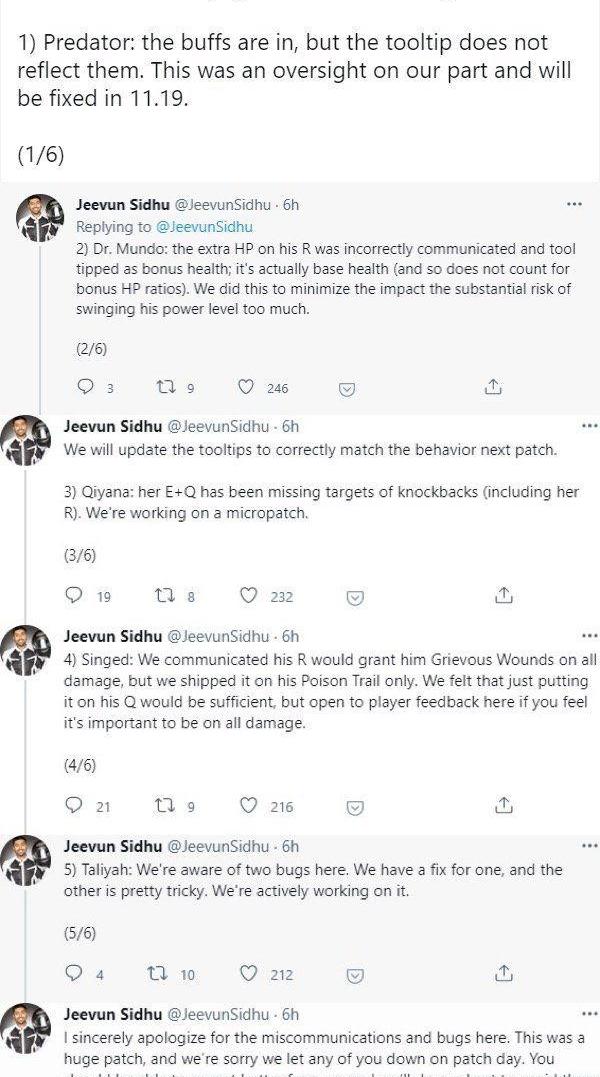Reply to the Dr. Mundo tweet
600x1077 pixels.
coord(85,388)
